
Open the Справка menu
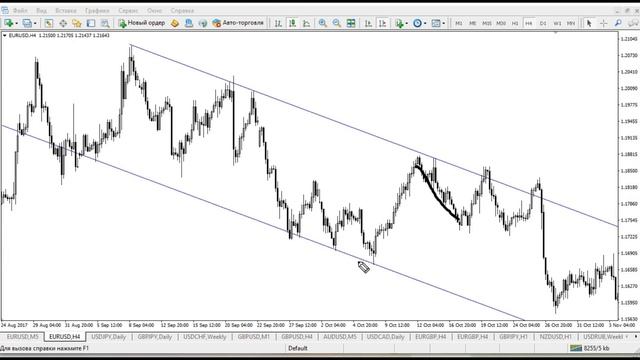[182, 11]
